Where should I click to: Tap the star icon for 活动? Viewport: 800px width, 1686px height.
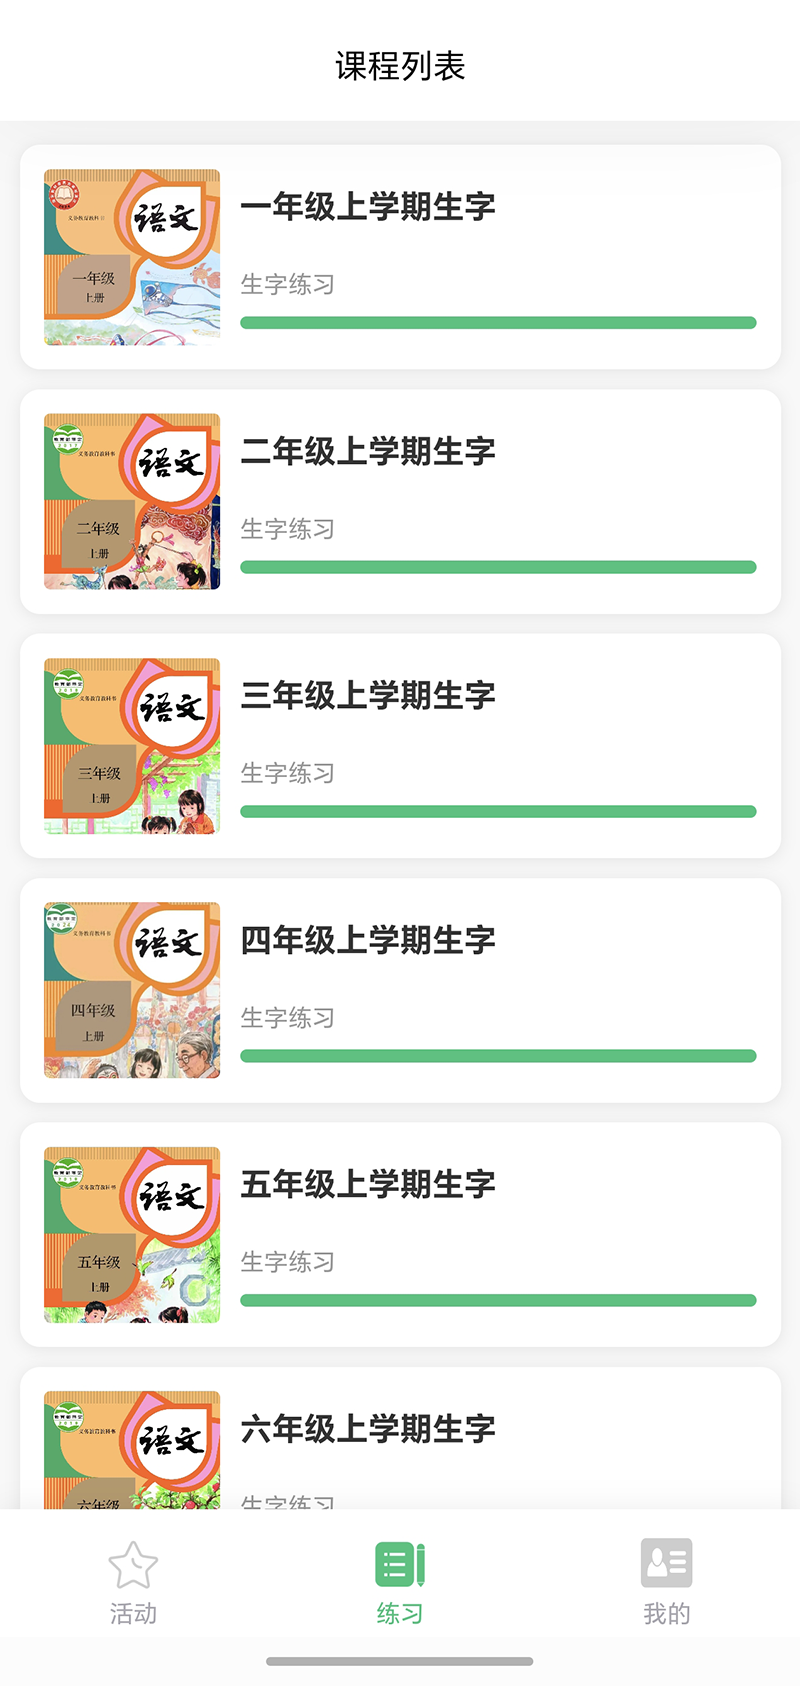click(133, 1564)
